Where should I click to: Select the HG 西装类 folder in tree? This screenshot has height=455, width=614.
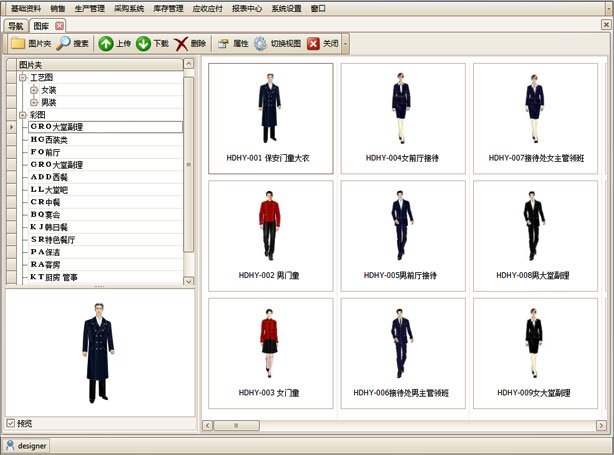55,140
